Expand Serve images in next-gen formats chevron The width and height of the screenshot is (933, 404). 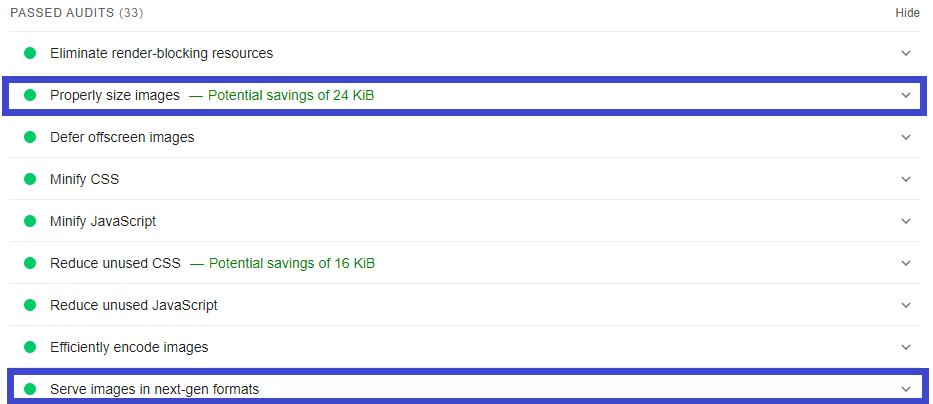[x=906, y=389]
